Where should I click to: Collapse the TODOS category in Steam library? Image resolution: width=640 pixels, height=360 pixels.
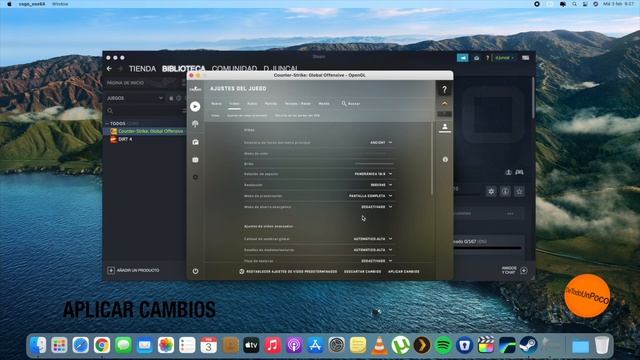(107, 123)
